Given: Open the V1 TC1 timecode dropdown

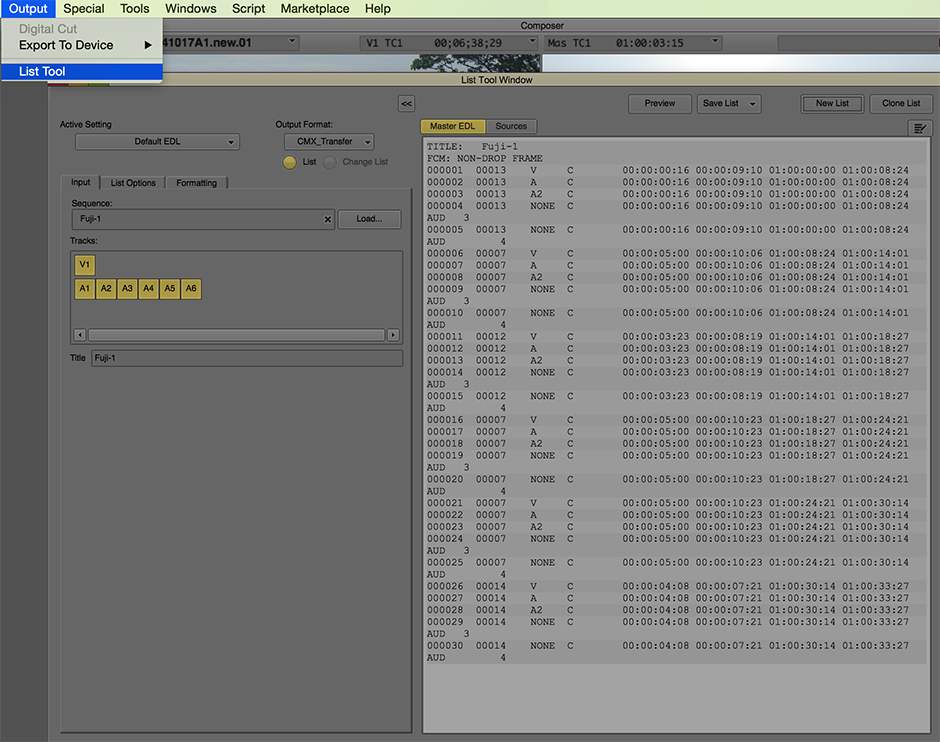Looking at the screenshot, I should pyautogui.click(x=532, y=42).
